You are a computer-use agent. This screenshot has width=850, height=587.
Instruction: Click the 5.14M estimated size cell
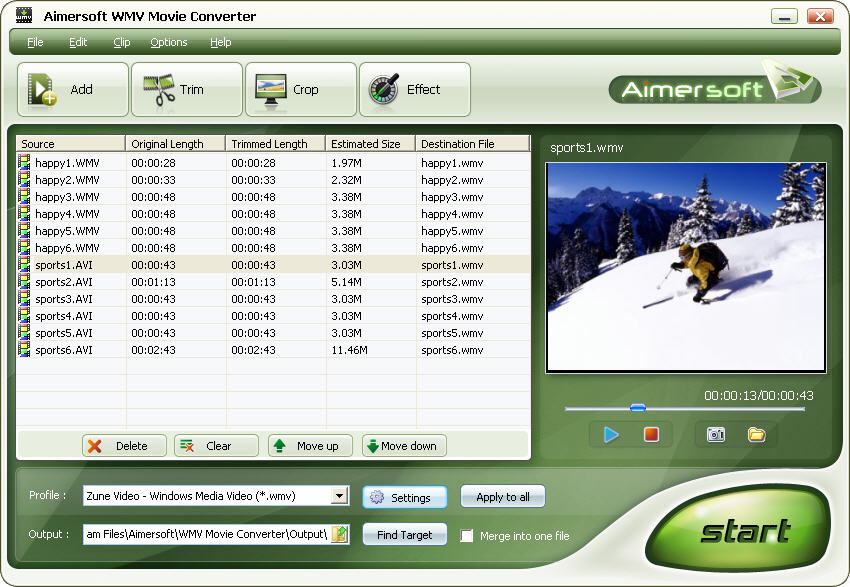click(346, 282)
